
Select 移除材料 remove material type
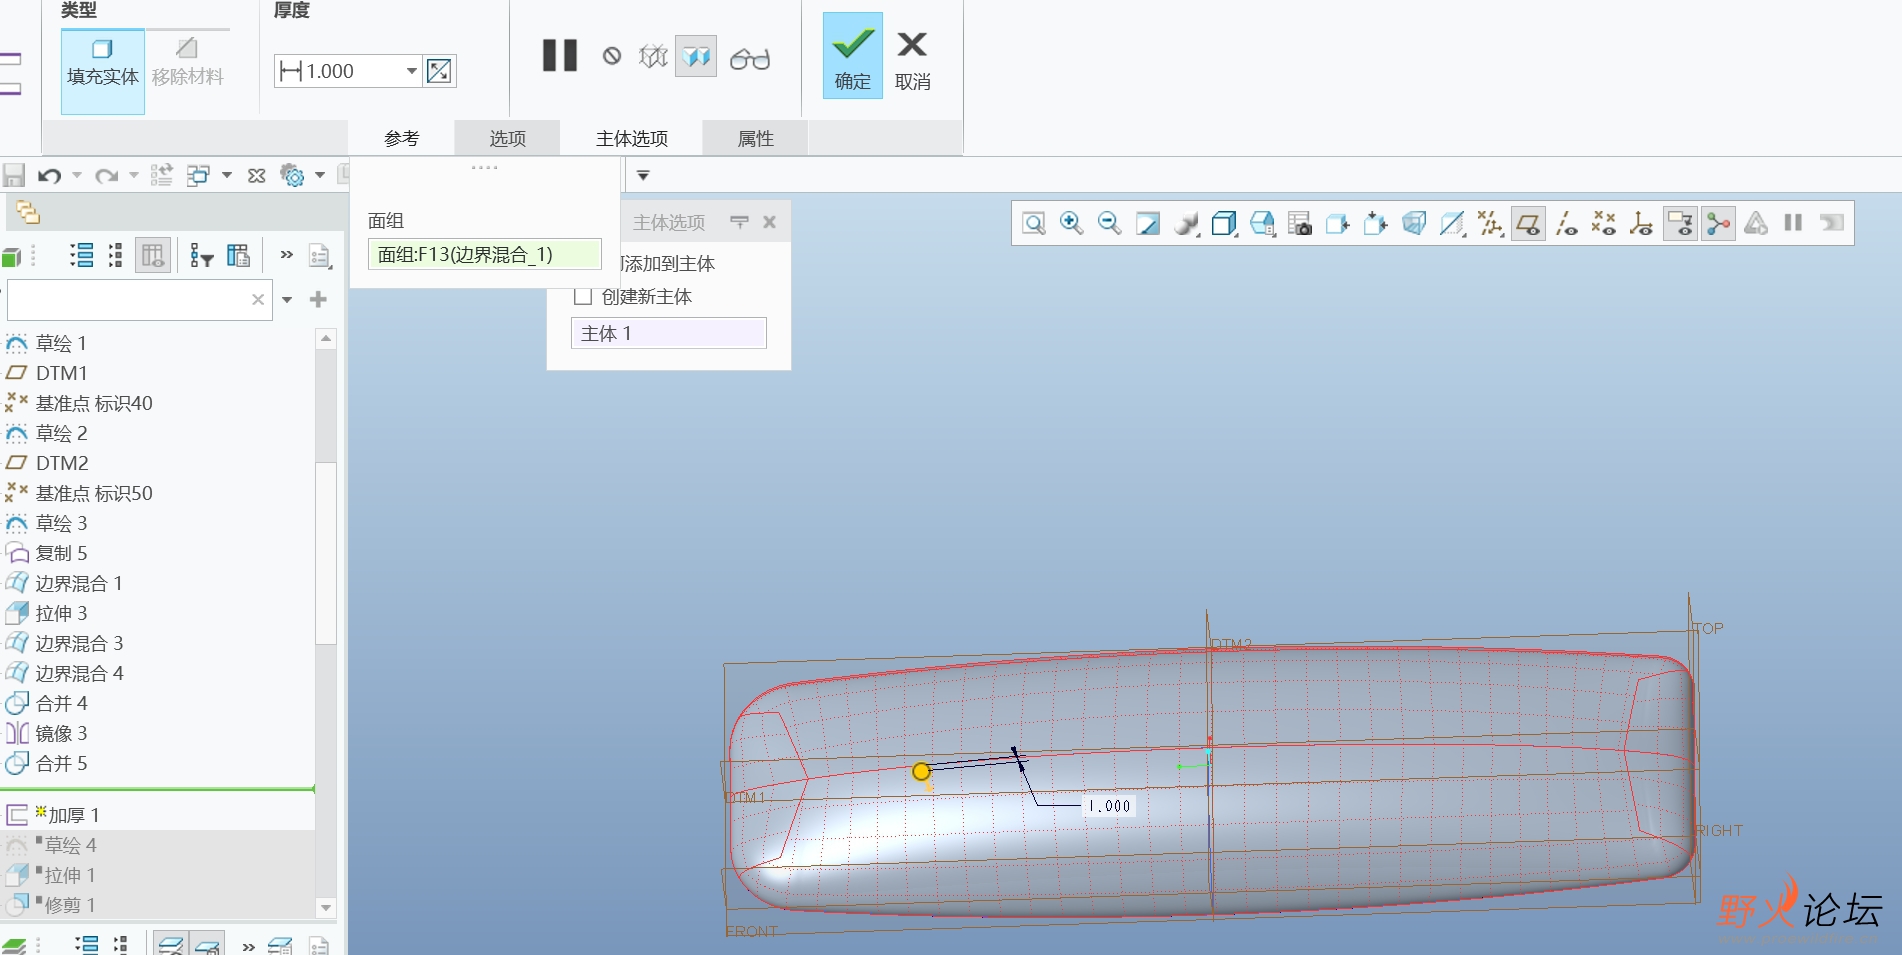[x=187, y=62]
